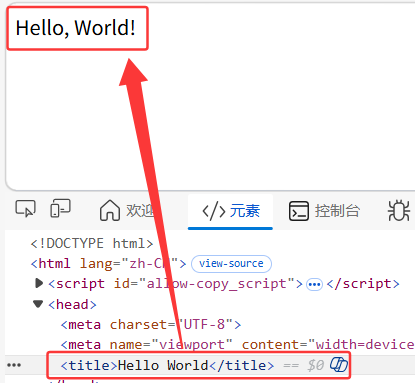The width and height of the screenshot is (415, 383).
Task: Switch to the 元素 elements tab
Action: tap(230, 211)
